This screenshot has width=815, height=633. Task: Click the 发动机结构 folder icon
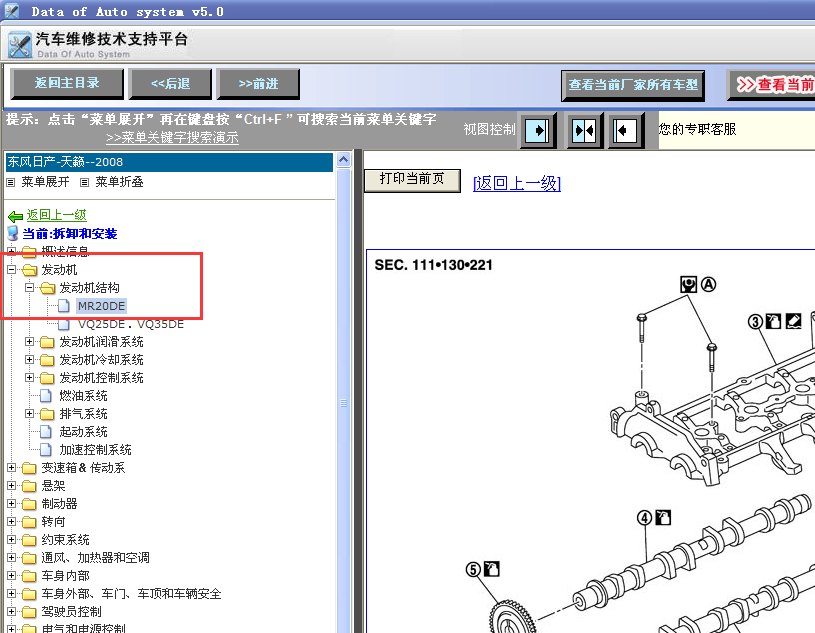(x=47, y=288)
